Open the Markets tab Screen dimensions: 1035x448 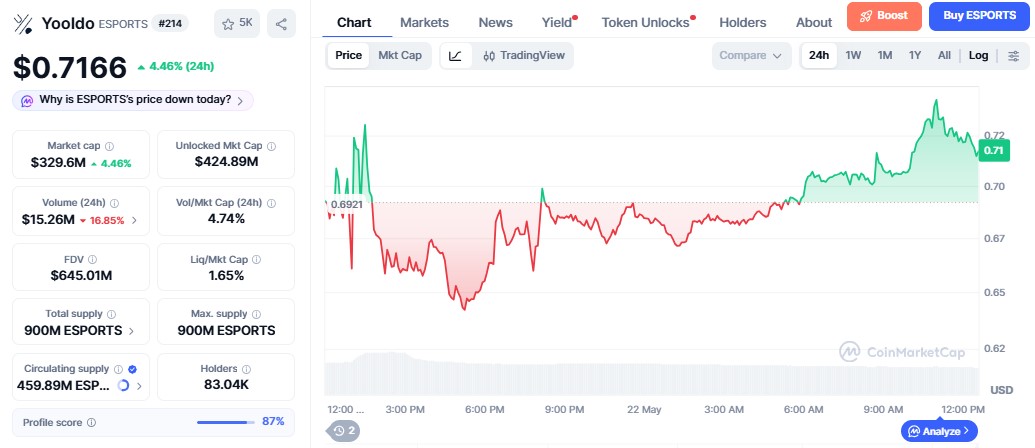[424, 22]
